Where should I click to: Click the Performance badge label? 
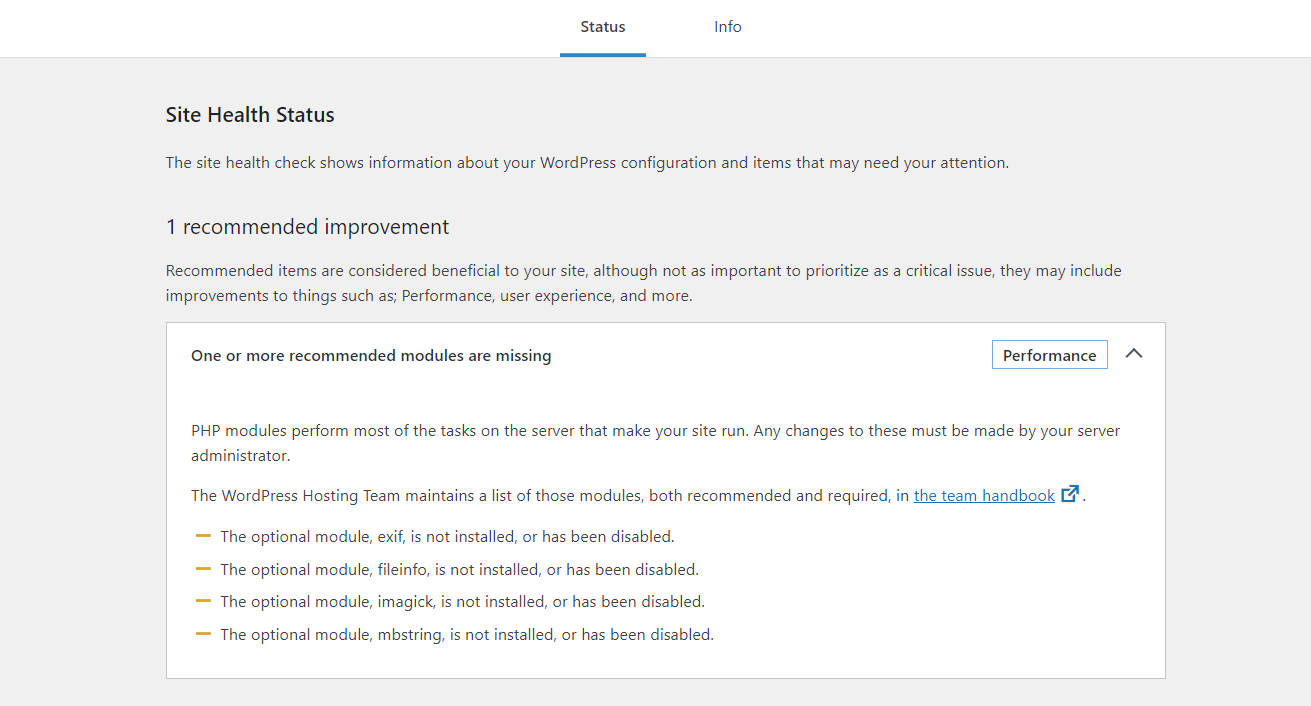[1049, 356]
